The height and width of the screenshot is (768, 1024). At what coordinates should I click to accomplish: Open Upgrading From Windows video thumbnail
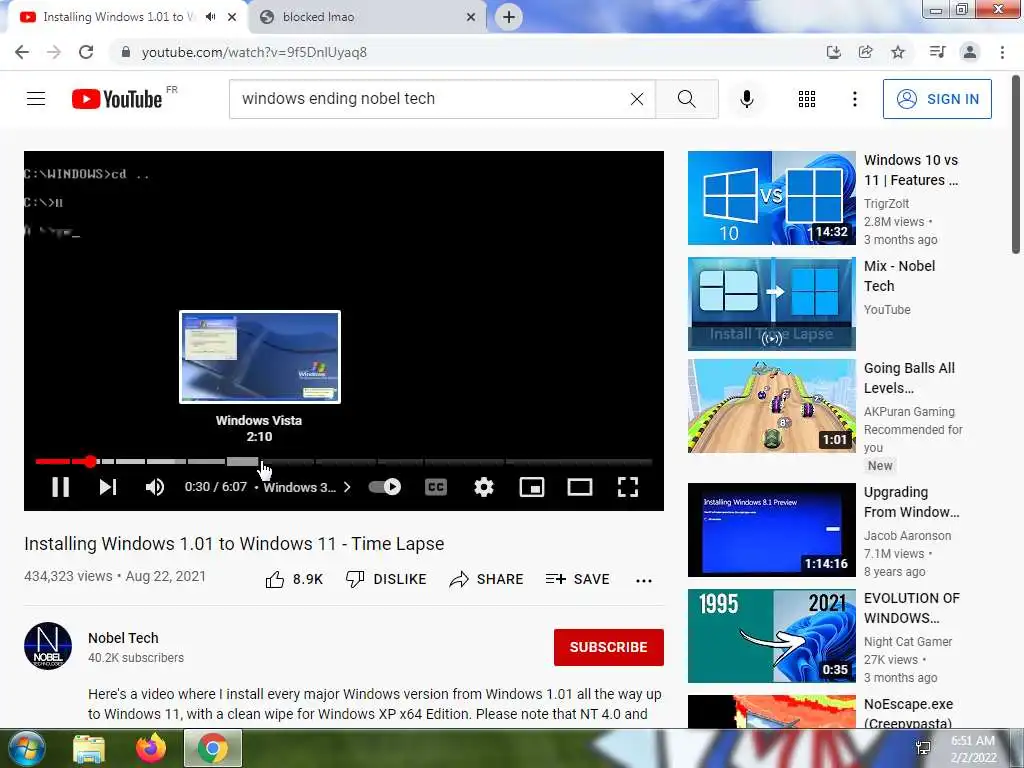pos(771,530)
